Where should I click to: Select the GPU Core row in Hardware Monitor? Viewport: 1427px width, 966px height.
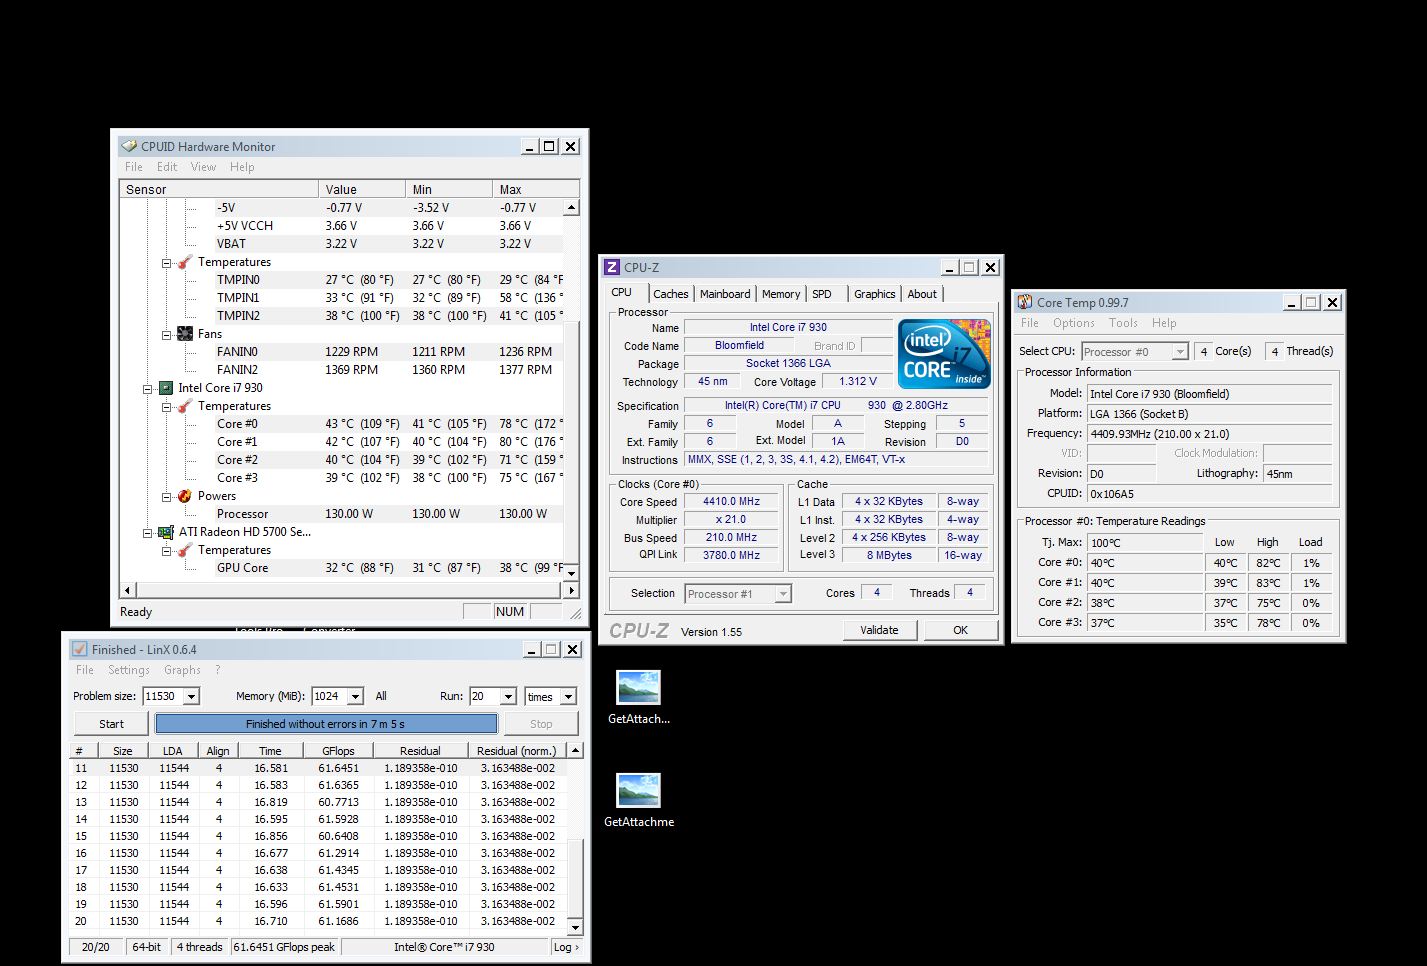(341, 568)
